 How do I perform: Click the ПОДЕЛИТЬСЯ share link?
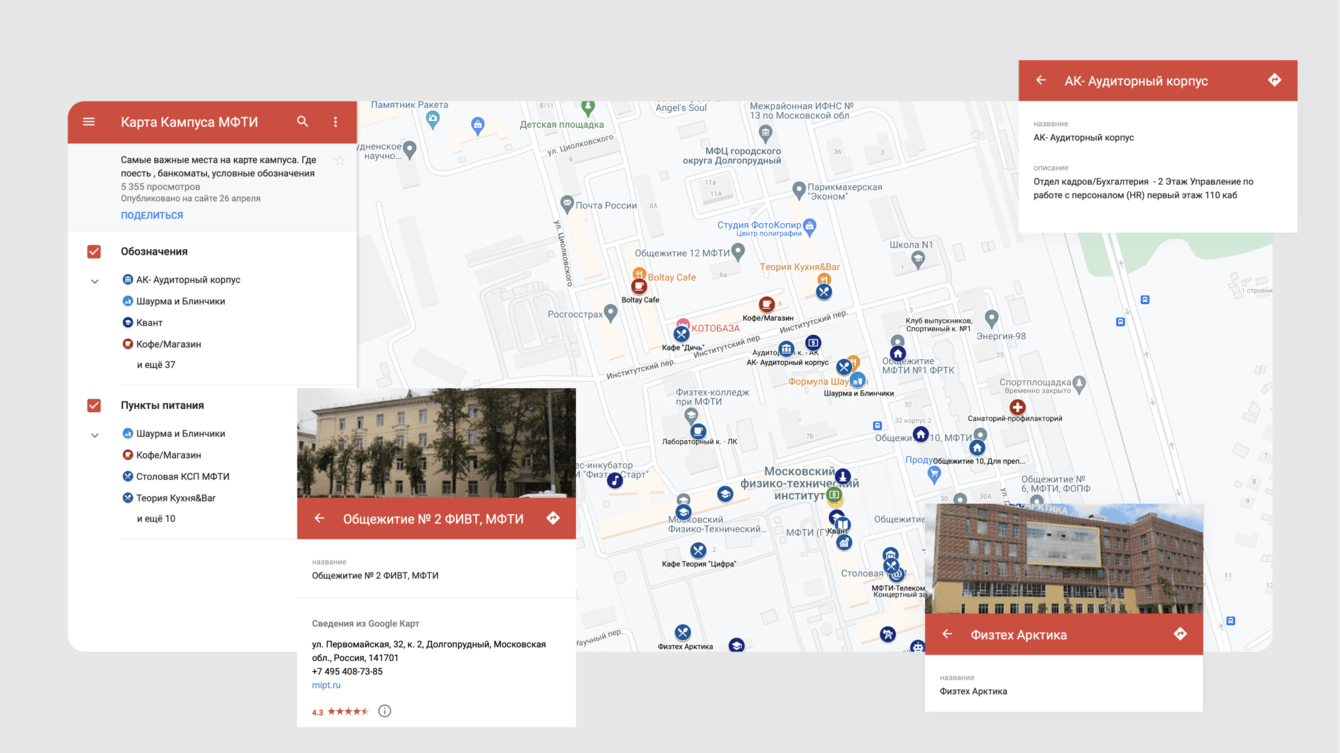(152, 215)
